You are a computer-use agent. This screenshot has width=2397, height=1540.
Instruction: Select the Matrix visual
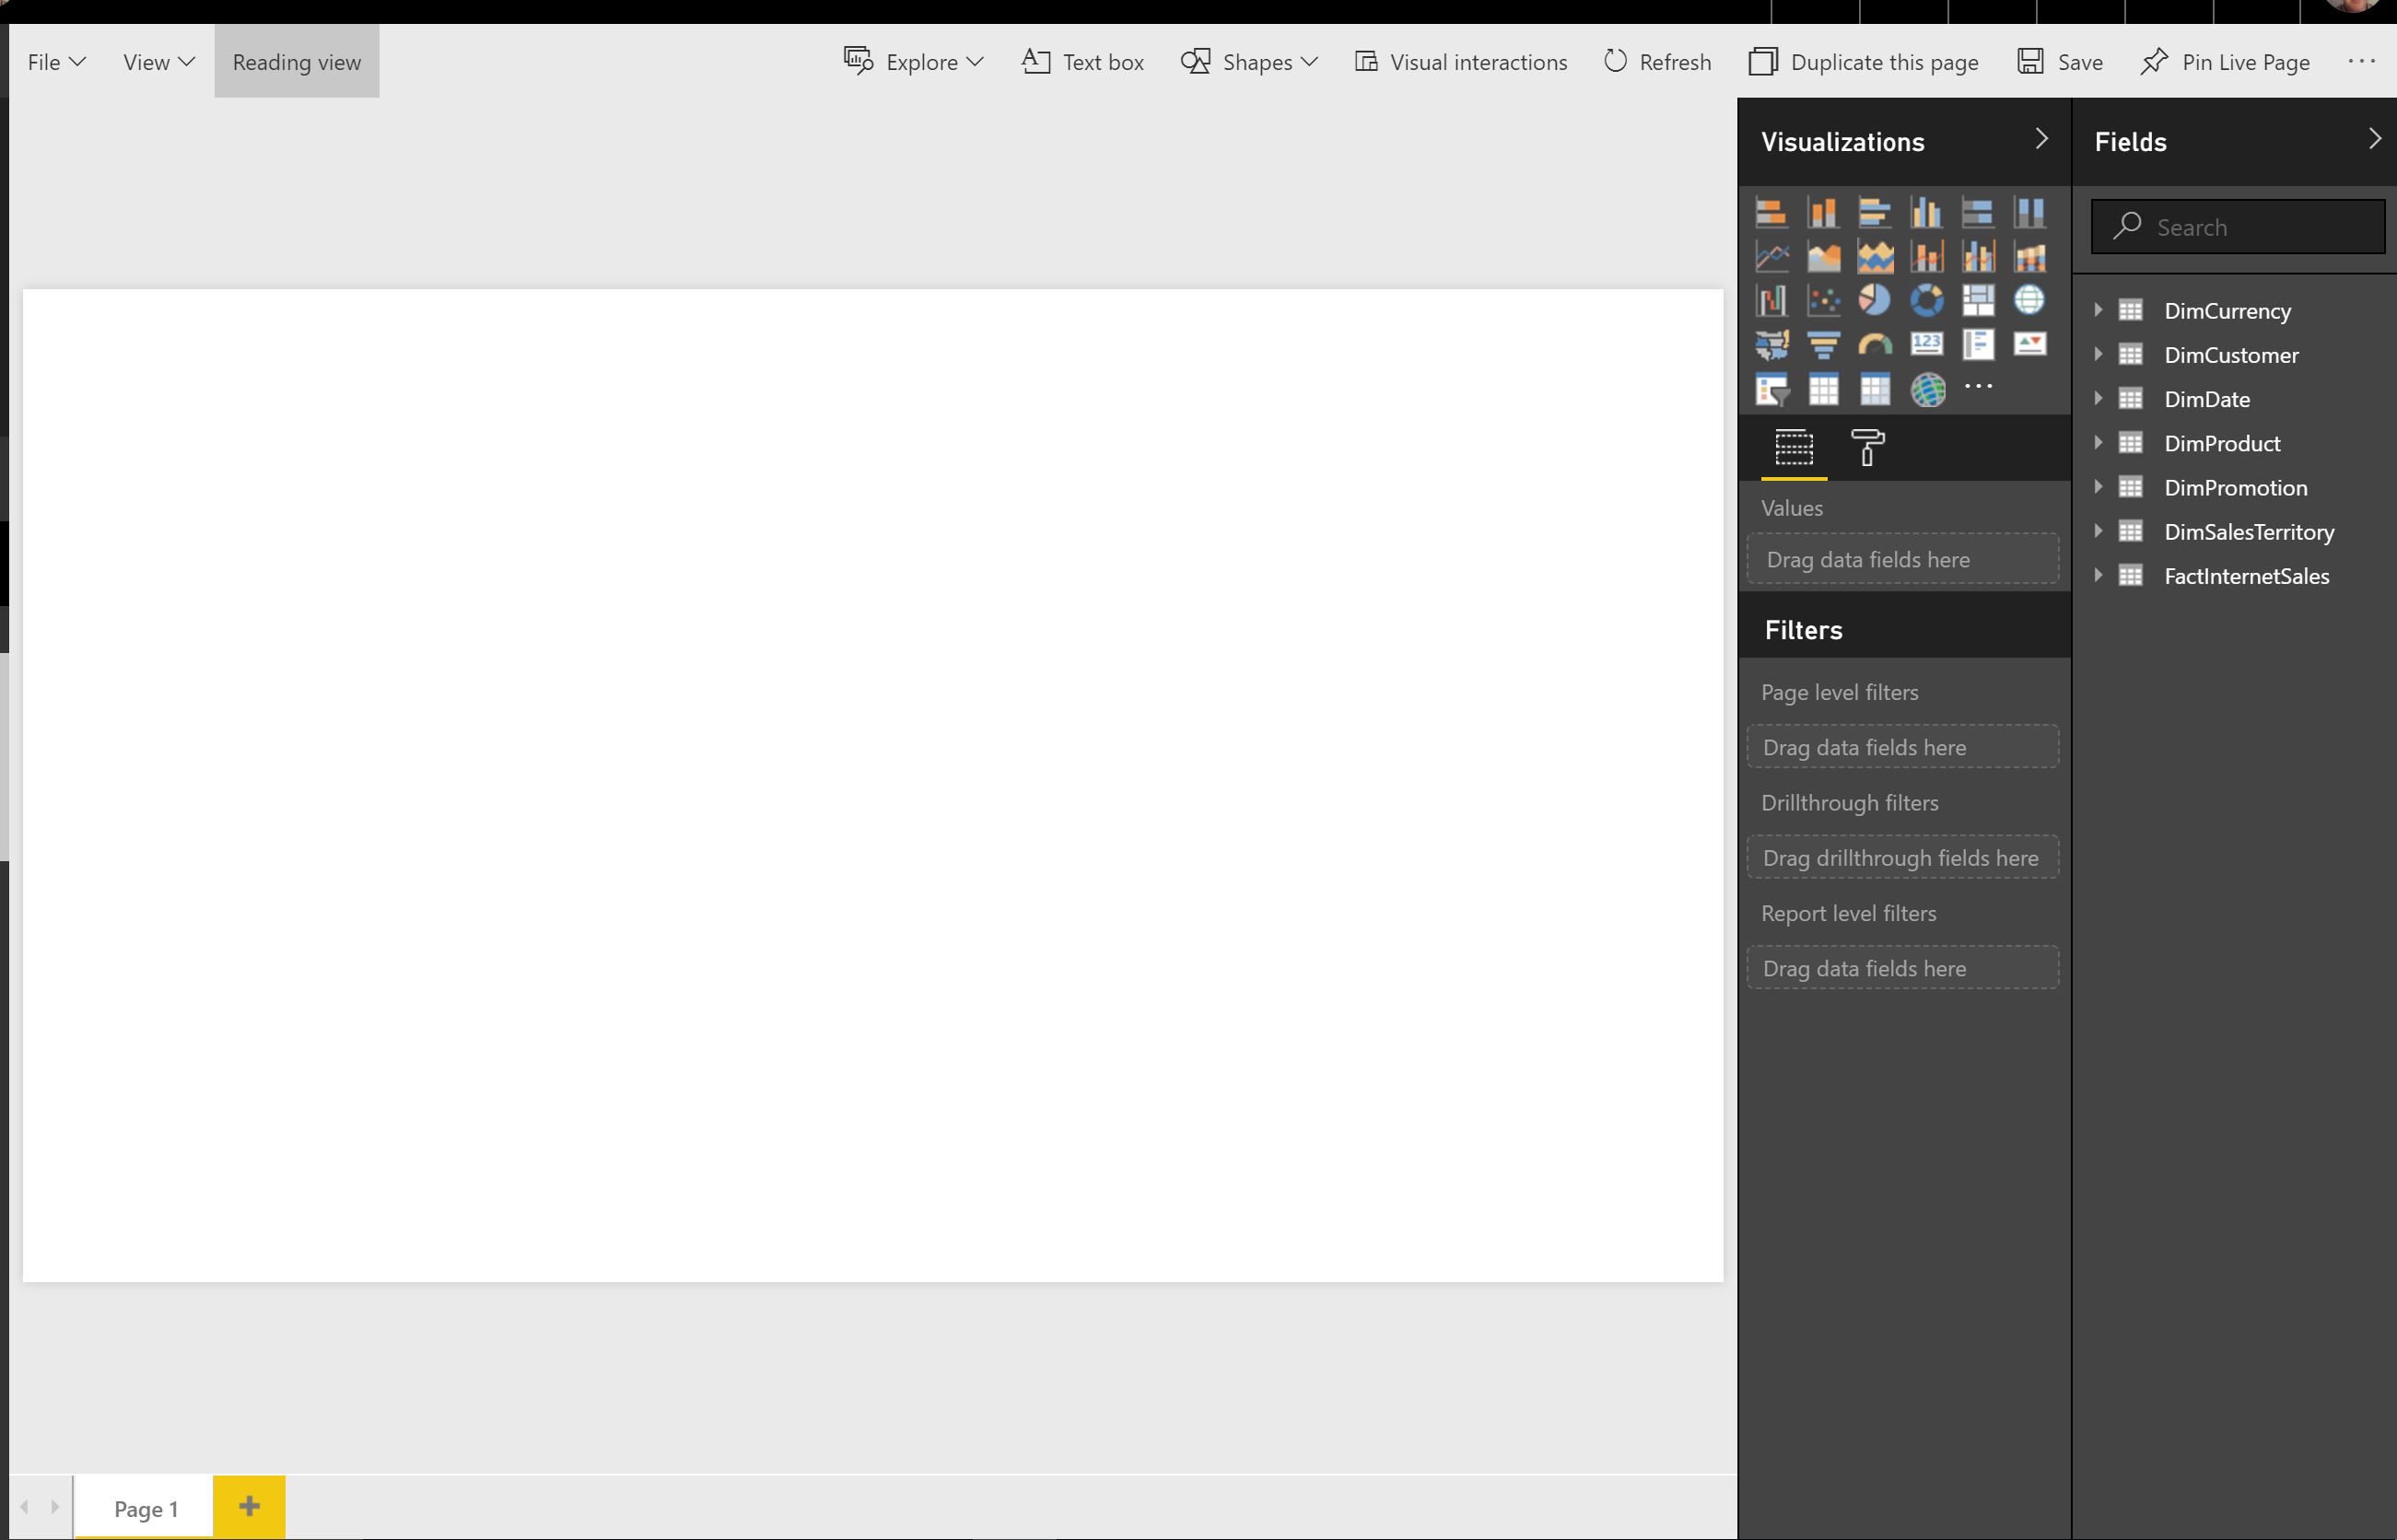(x=1875, y=389)
